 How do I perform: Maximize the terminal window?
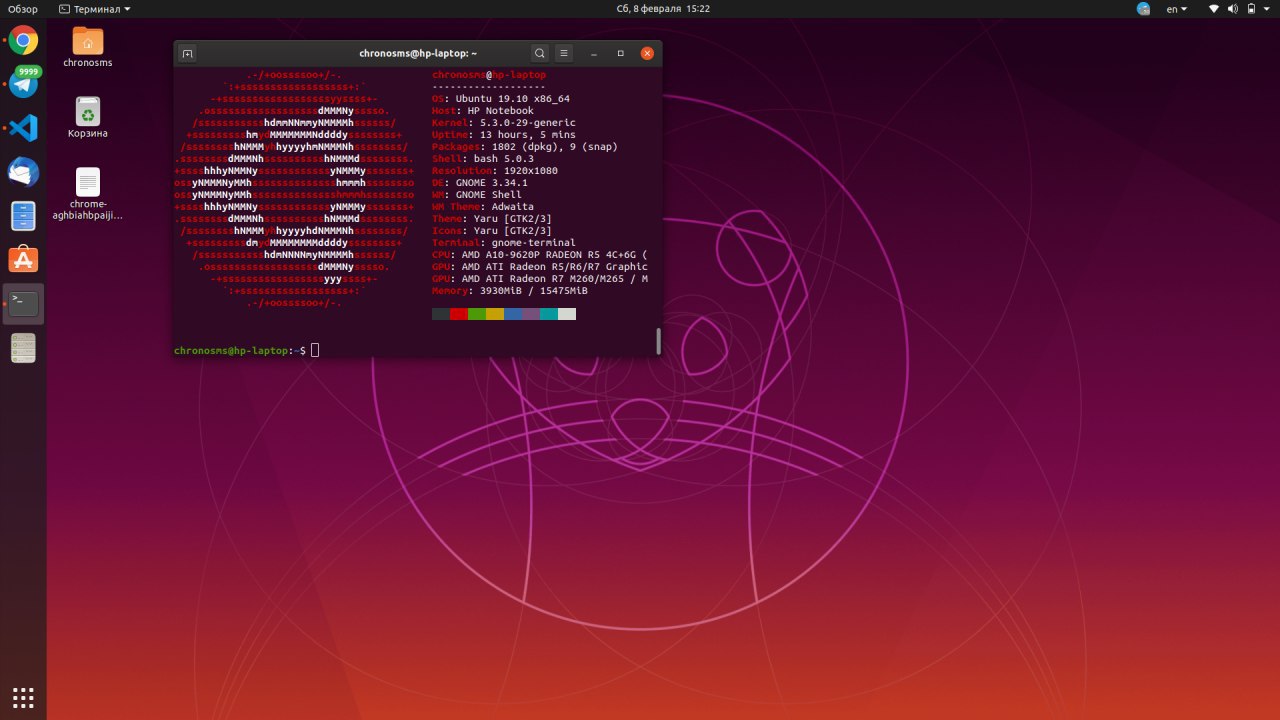coord(620,53)
